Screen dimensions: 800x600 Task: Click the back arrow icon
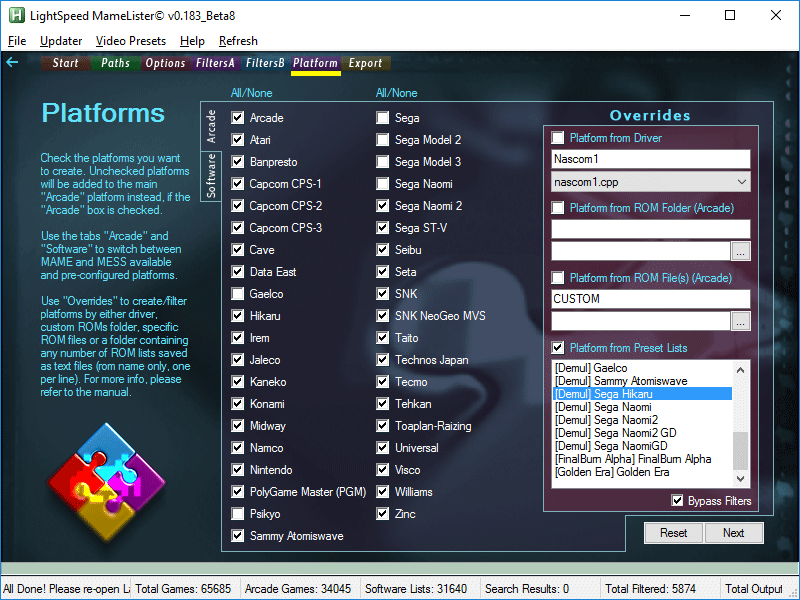[x=12, y=63]
